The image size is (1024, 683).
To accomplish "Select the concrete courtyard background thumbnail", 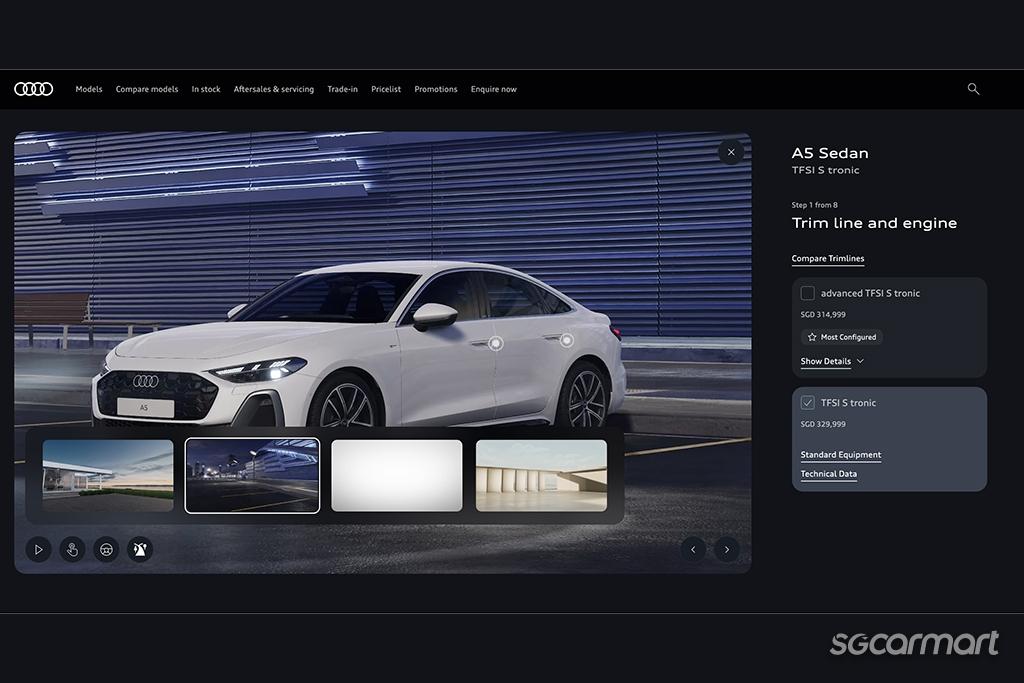I will coord(541,476).
